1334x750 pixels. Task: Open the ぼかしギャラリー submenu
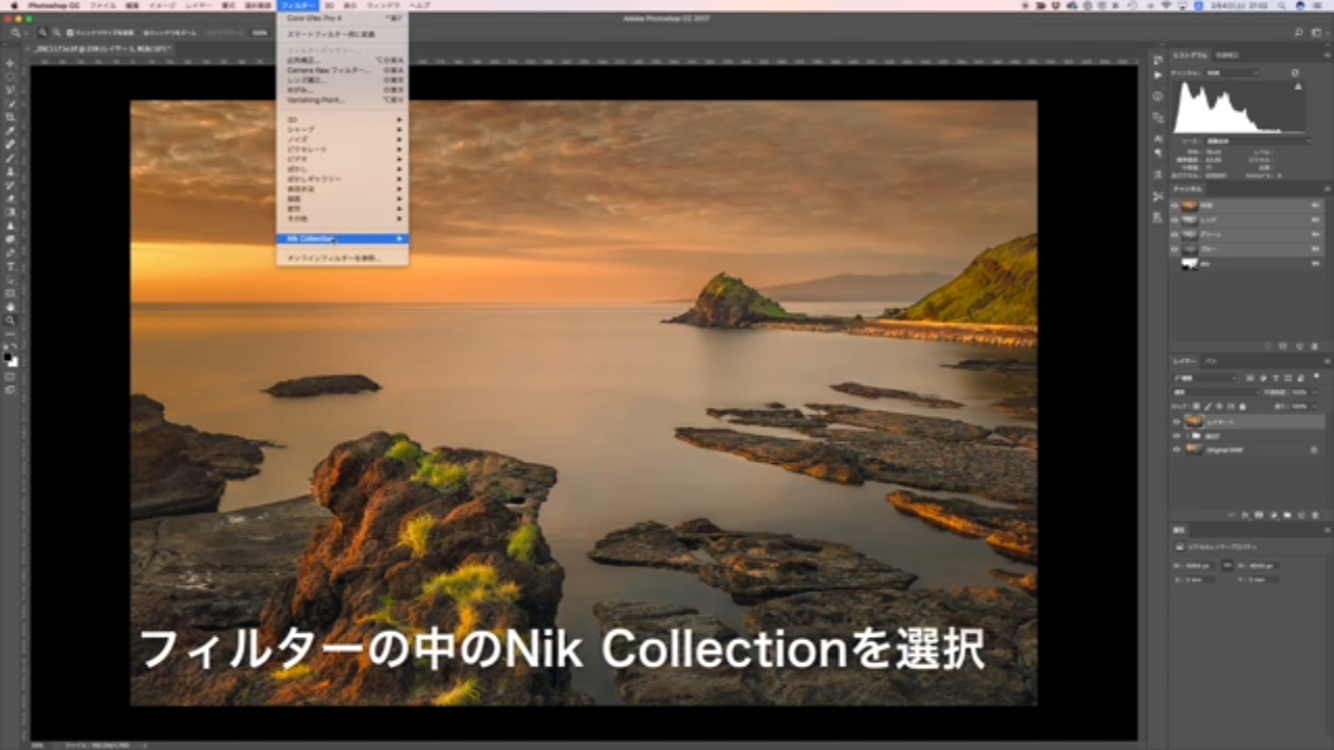(342, 179)
